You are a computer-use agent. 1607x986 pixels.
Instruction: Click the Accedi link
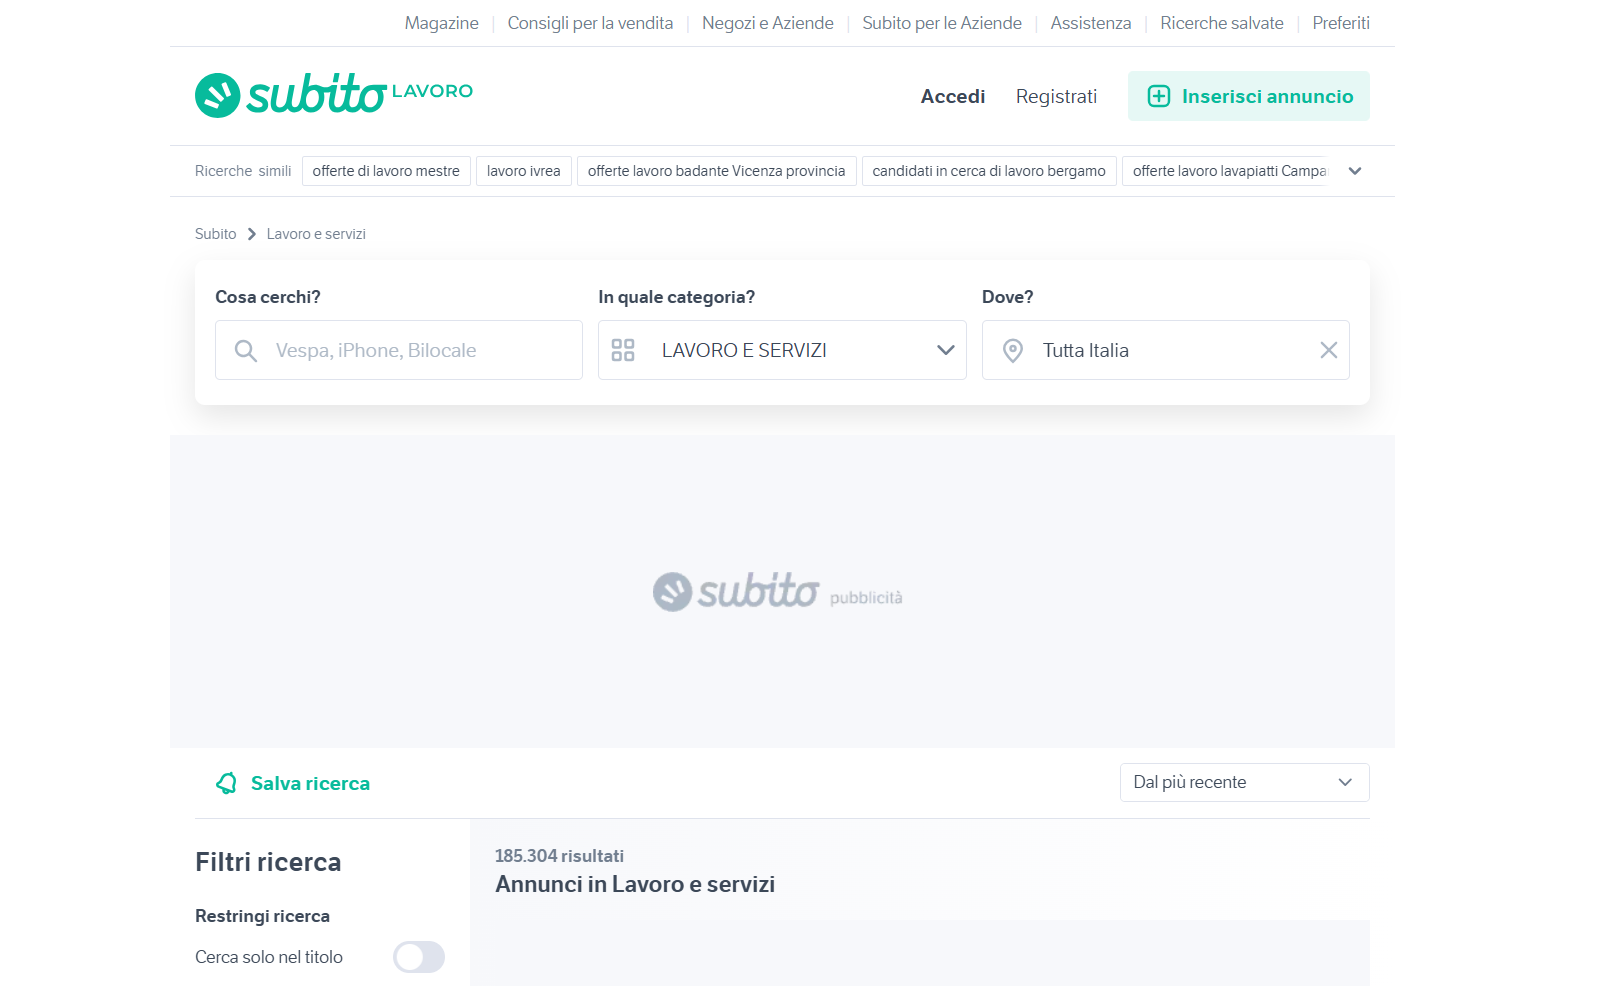coord(952,96)
